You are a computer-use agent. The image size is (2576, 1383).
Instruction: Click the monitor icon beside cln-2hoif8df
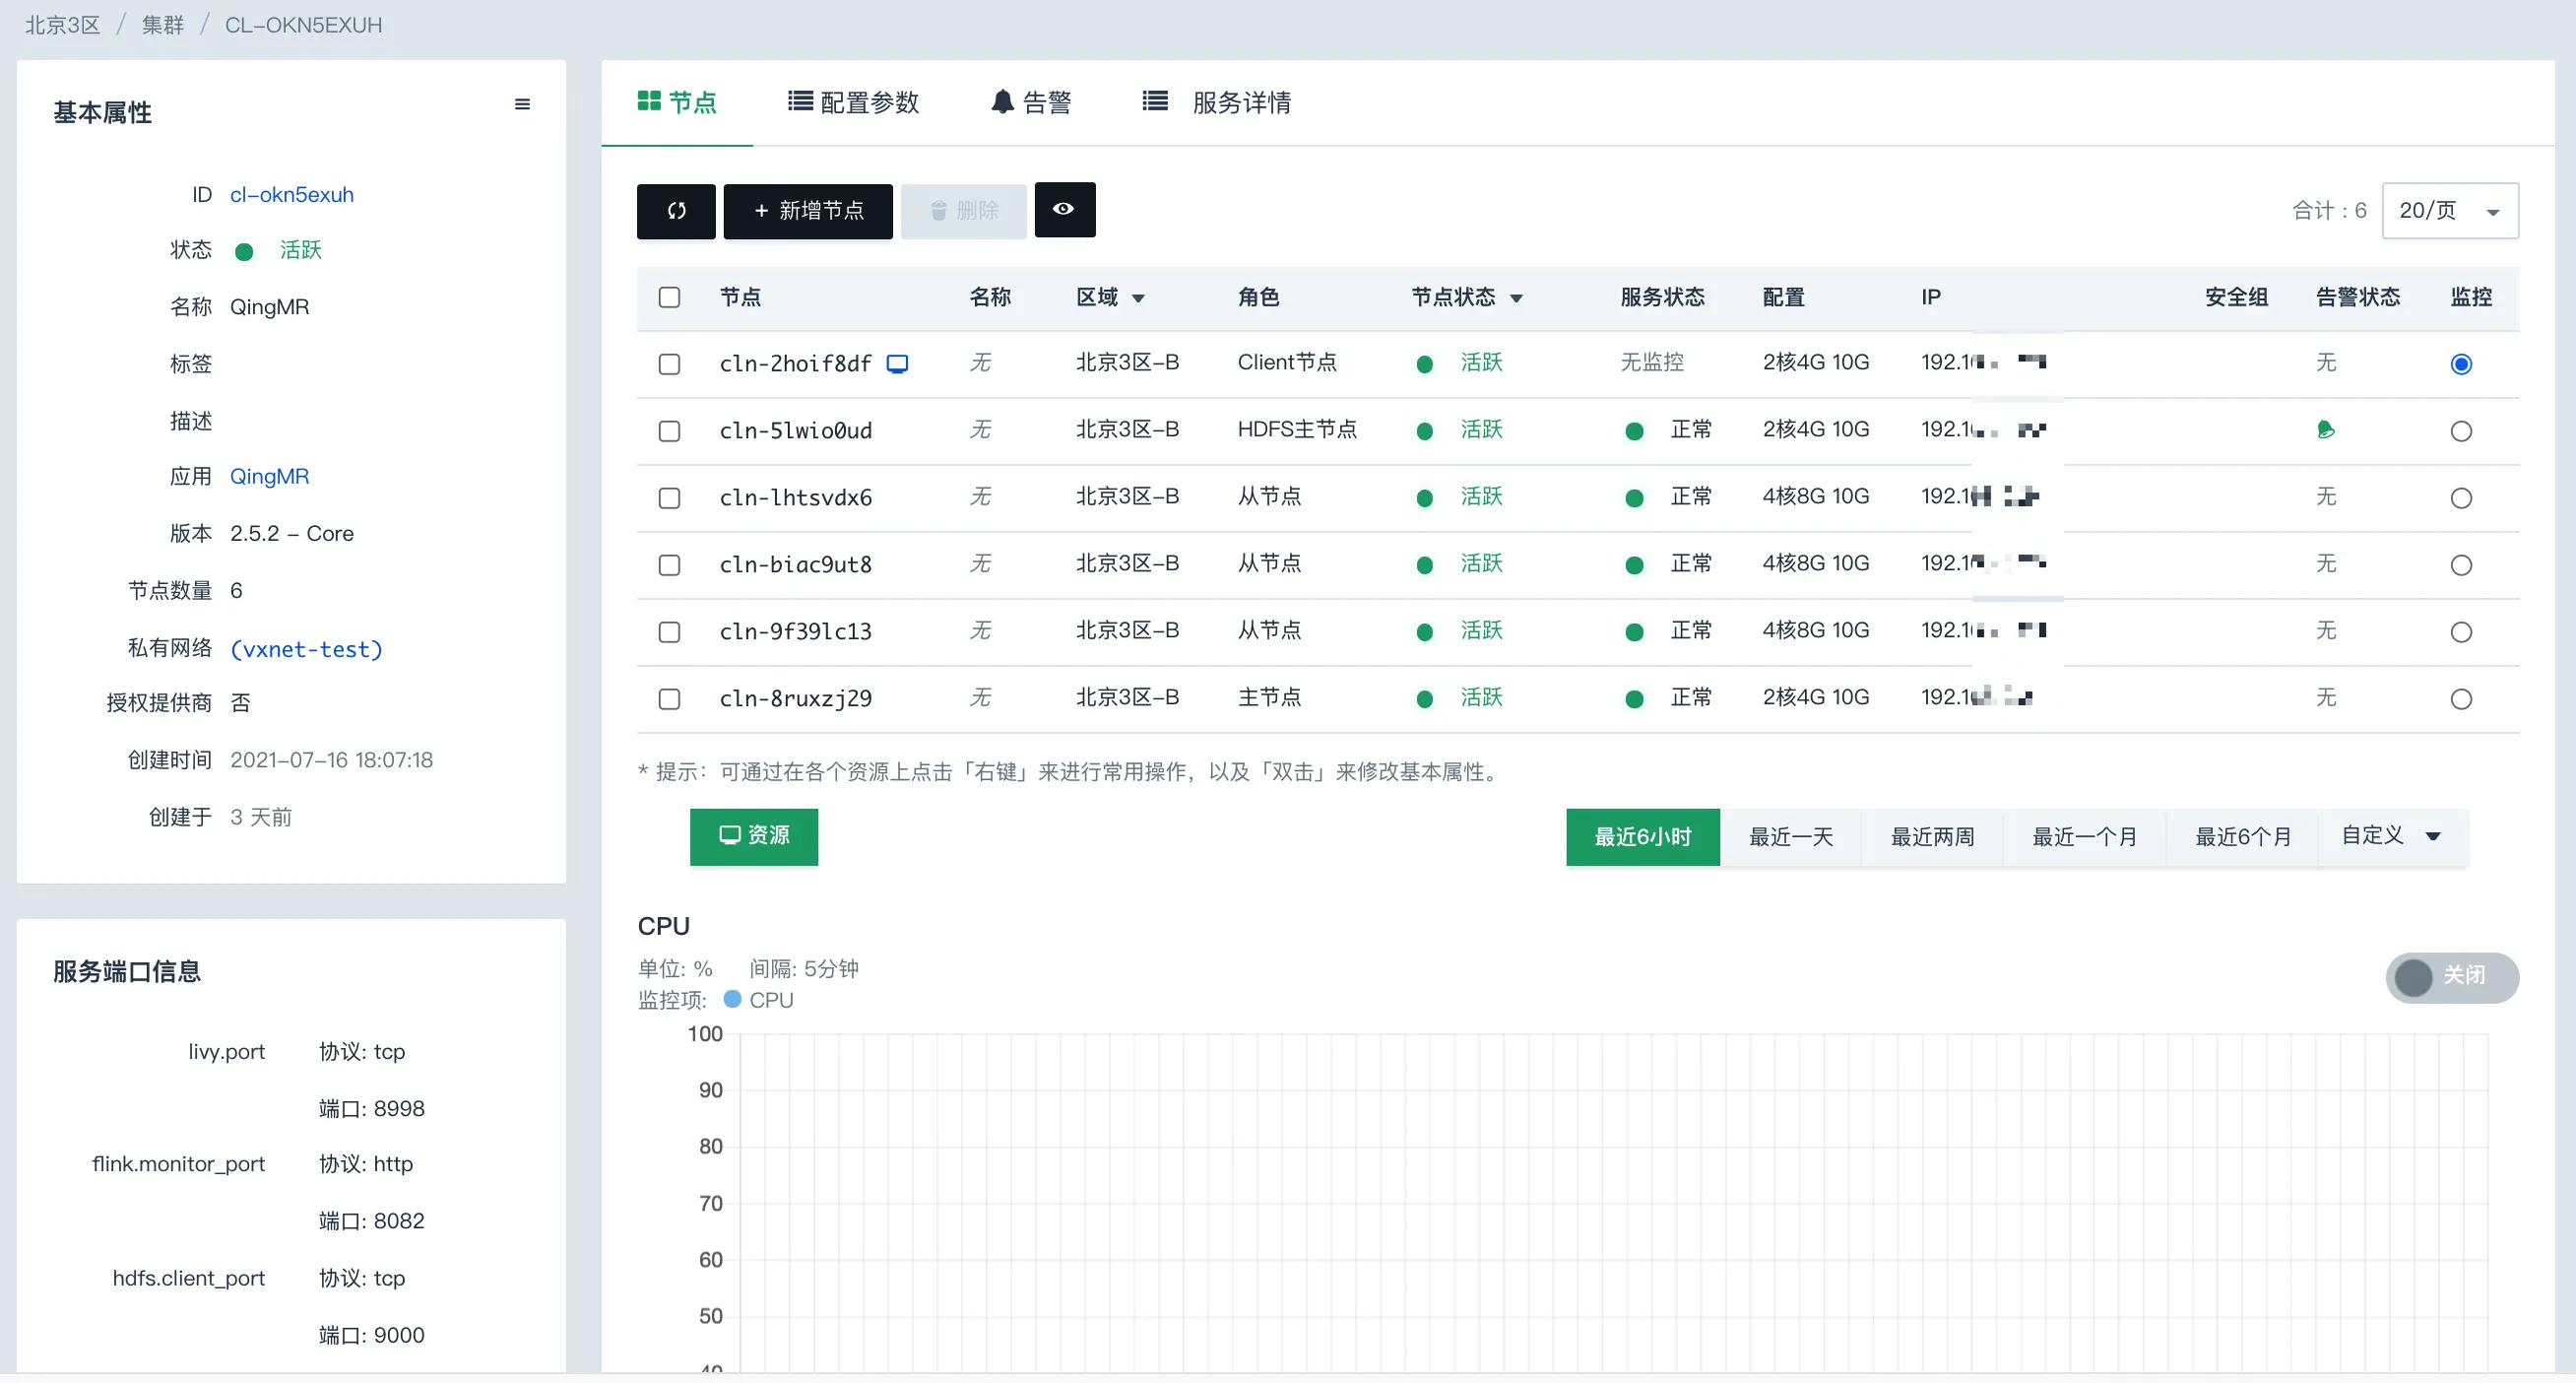[898, 364]
